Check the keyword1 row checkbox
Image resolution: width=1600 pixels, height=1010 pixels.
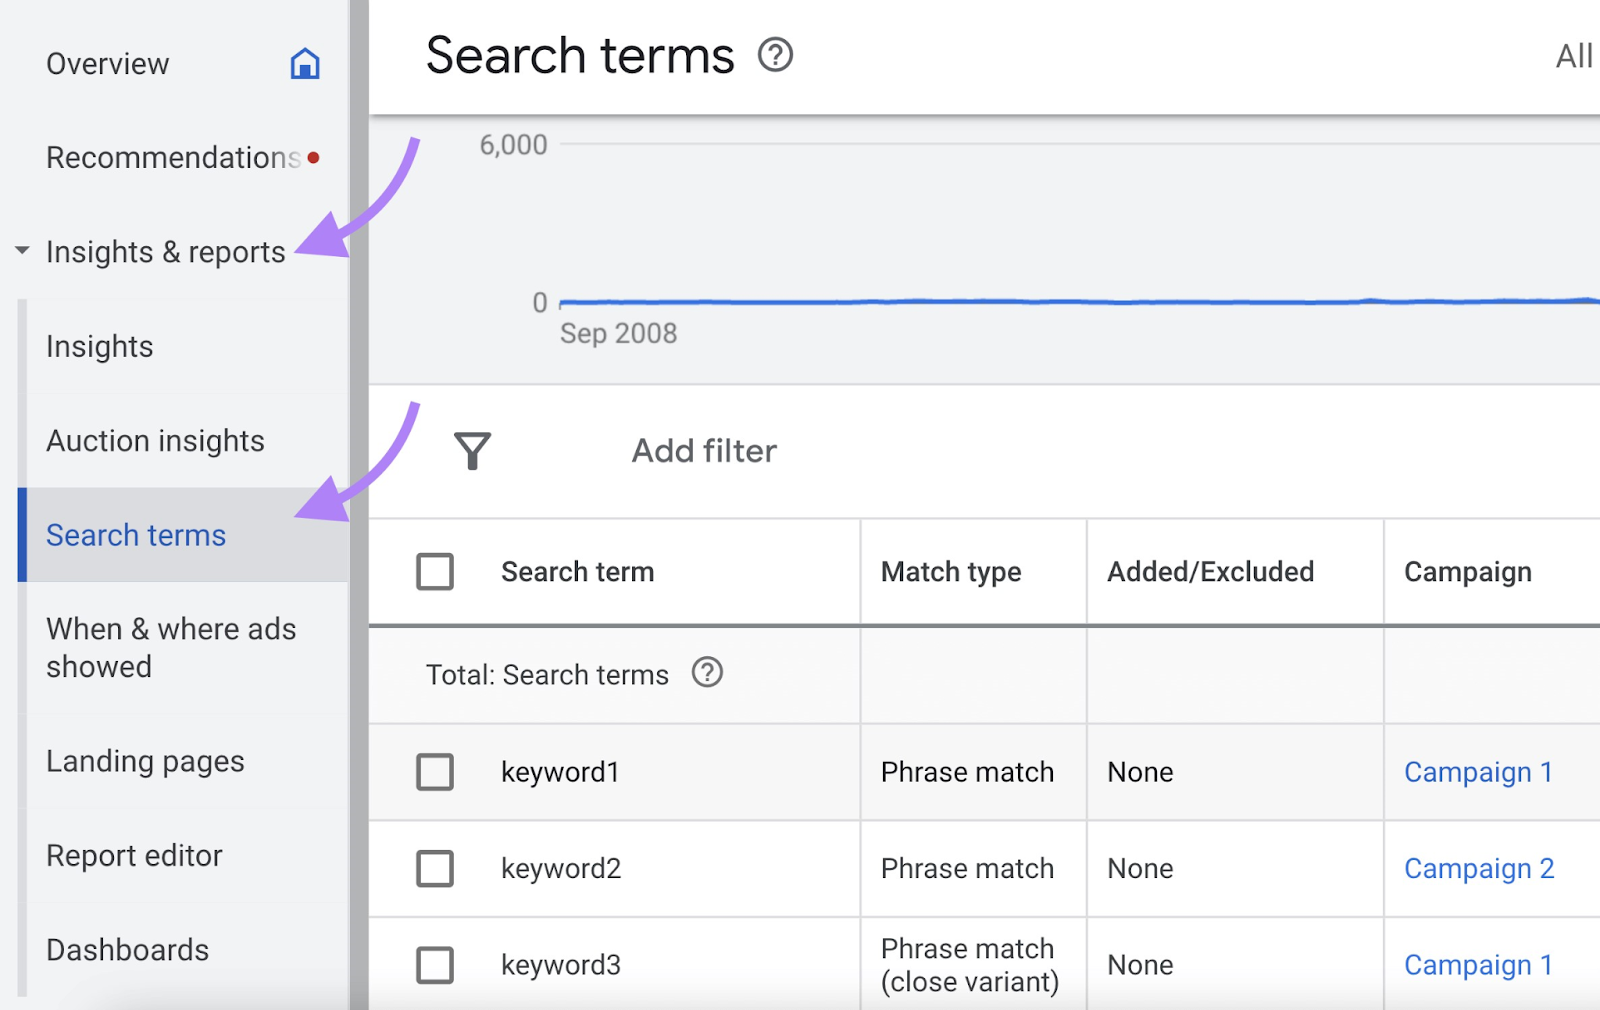point(435,772)
